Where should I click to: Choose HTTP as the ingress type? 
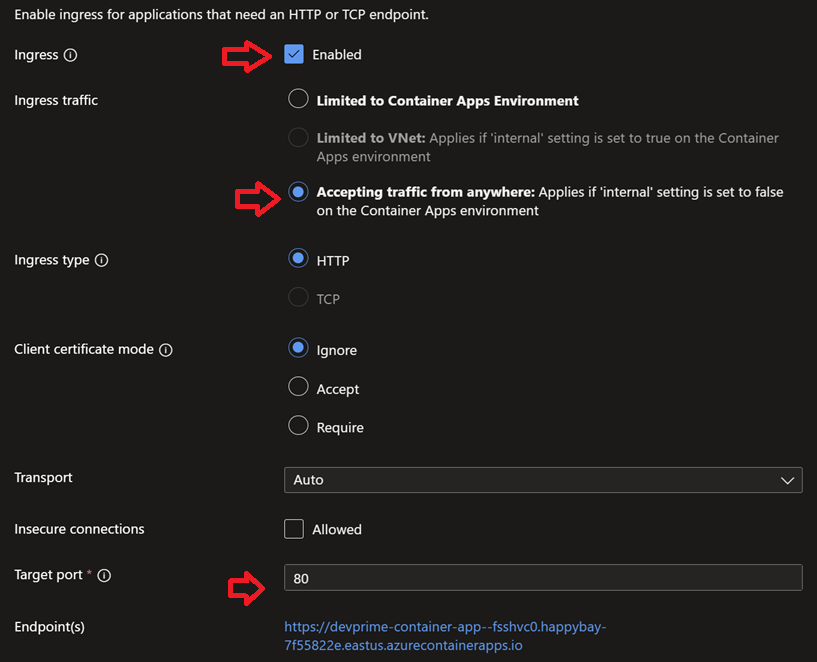pos(298,260)
